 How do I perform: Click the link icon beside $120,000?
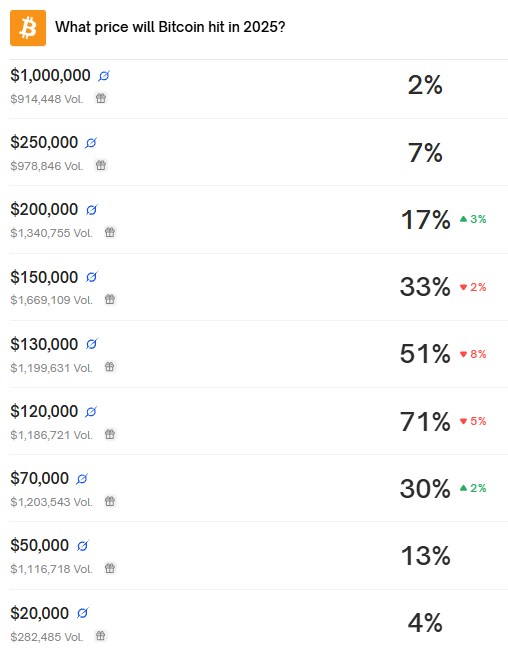(91, 412)
